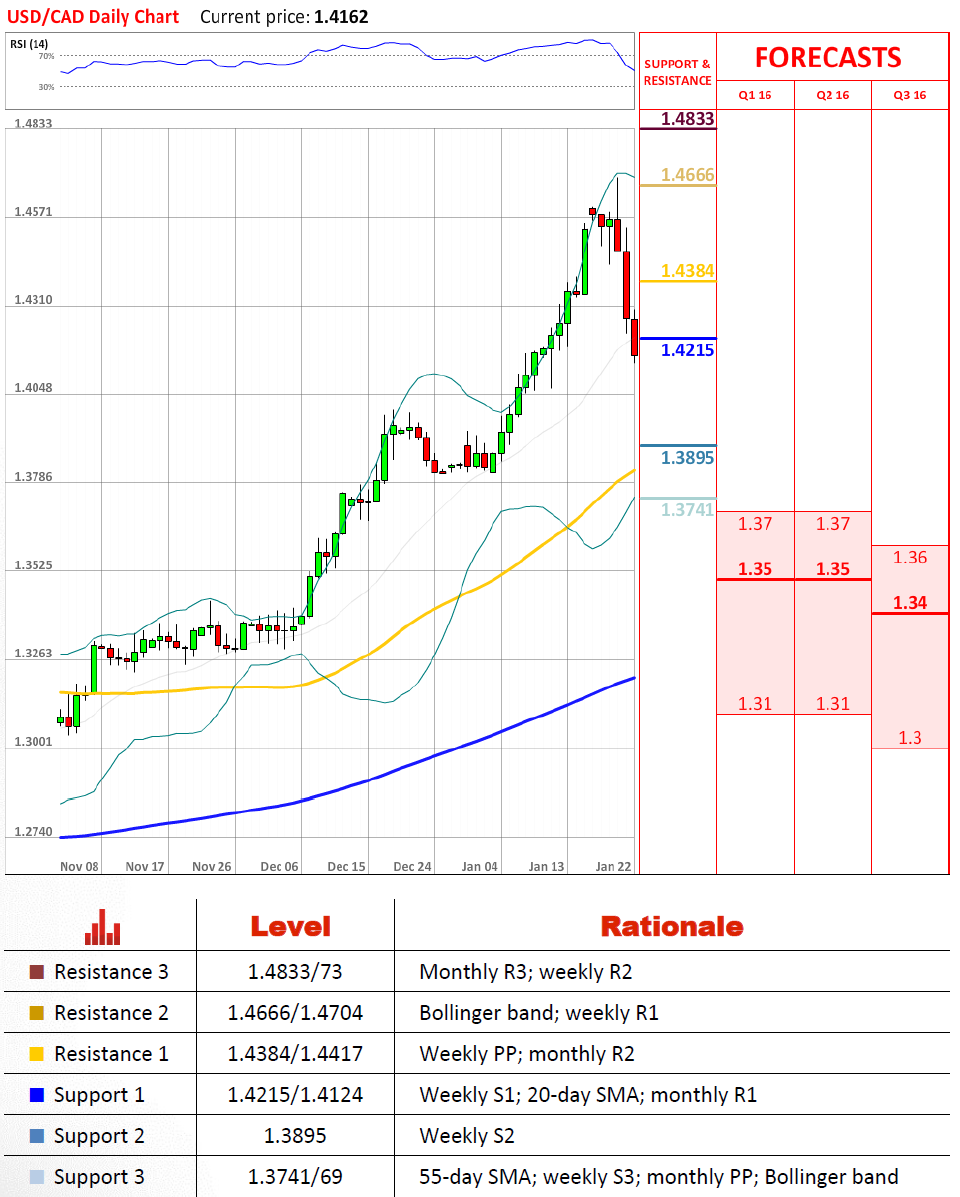Click the Q3 16 mean forecast 1.34
The height and width of the screenshot is (1197, 960).
pyautogui.click(x=910, y=603)
